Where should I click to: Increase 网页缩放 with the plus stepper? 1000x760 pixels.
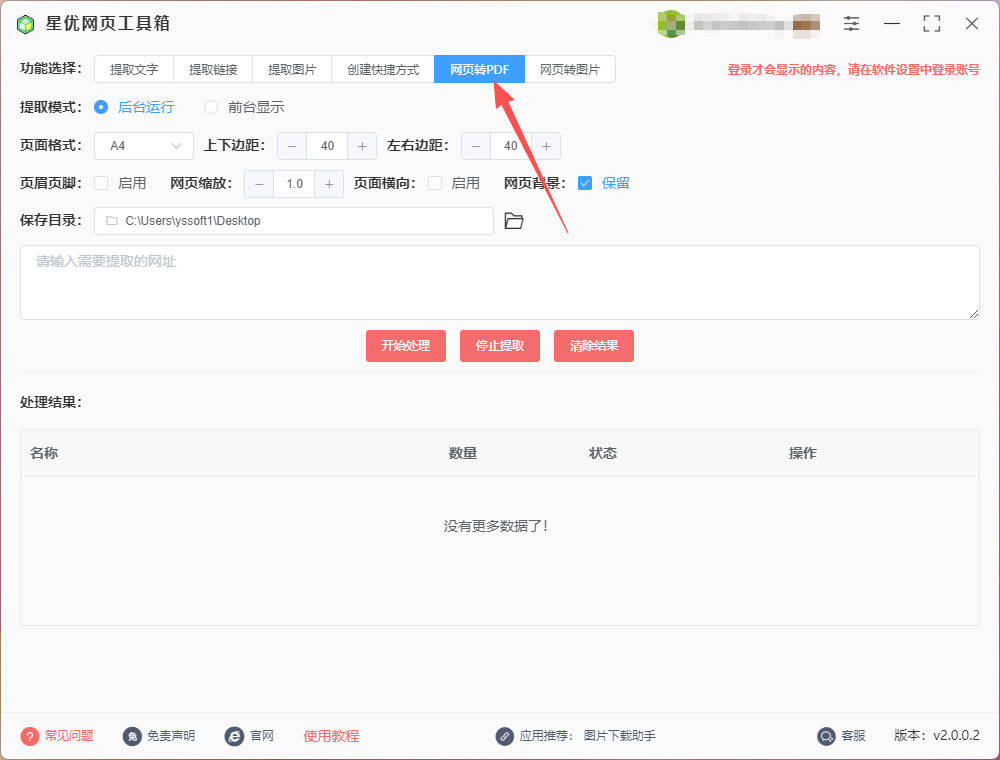click(329, 183)
